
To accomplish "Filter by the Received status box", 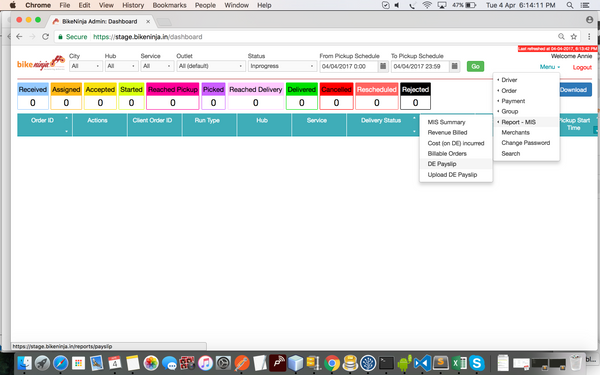I will [33, 96].
